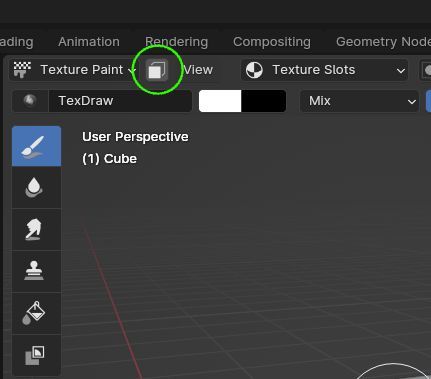This screenshot has width=431, height=379.
Task: Click the Texture Slots sphere icon
Action: (254, 70)
